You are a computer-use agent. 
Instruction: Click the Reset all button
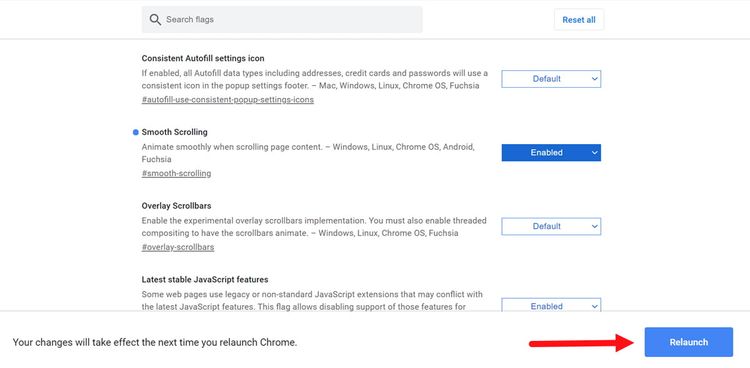click(579, 20)
